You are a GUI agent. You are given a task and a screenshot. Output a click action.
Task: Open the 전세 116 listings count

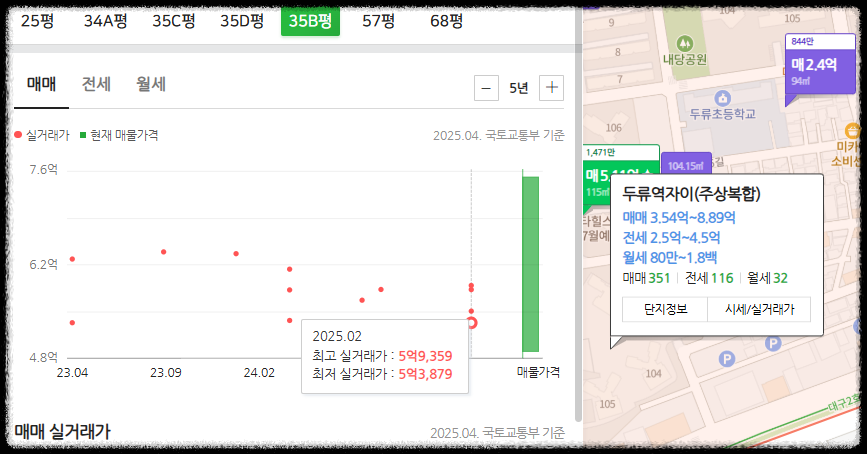point(709,278)
